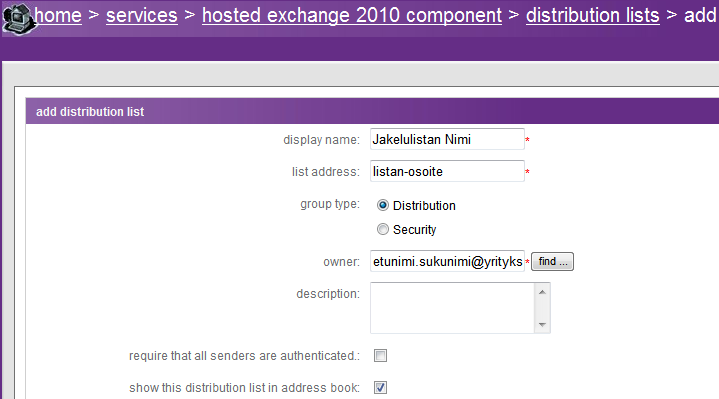The image size is (719, 399).
Task: Go to the home breadcrumb link
Action: (58, 15)
